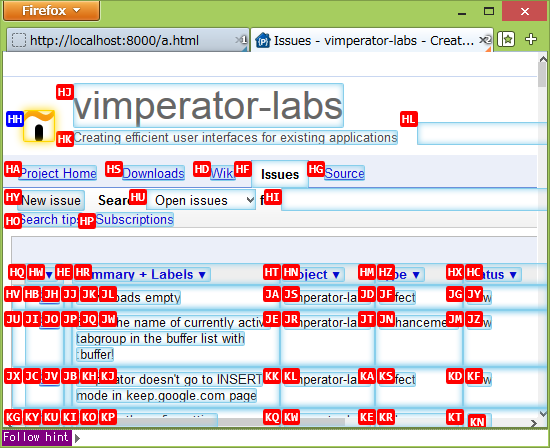The width and height of the screenshot is (550, 448).
Task: Open the issue ending with 'loads empty'
Action: [128, 297]
